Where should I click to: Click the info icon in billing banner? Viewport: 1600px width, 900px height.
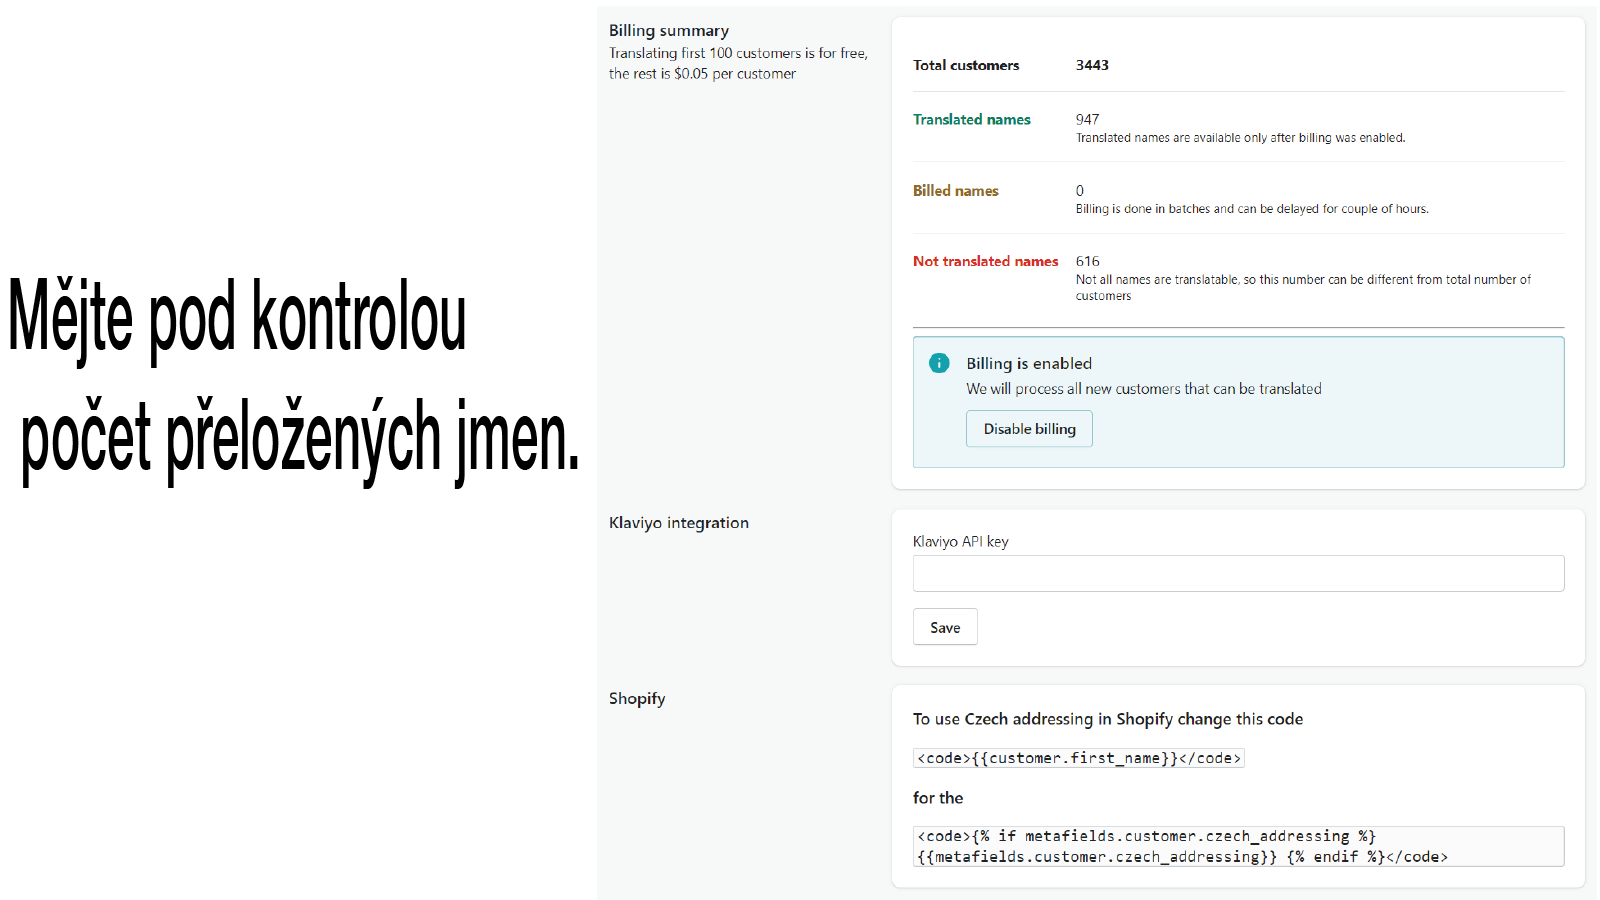(x=939, y=363)
